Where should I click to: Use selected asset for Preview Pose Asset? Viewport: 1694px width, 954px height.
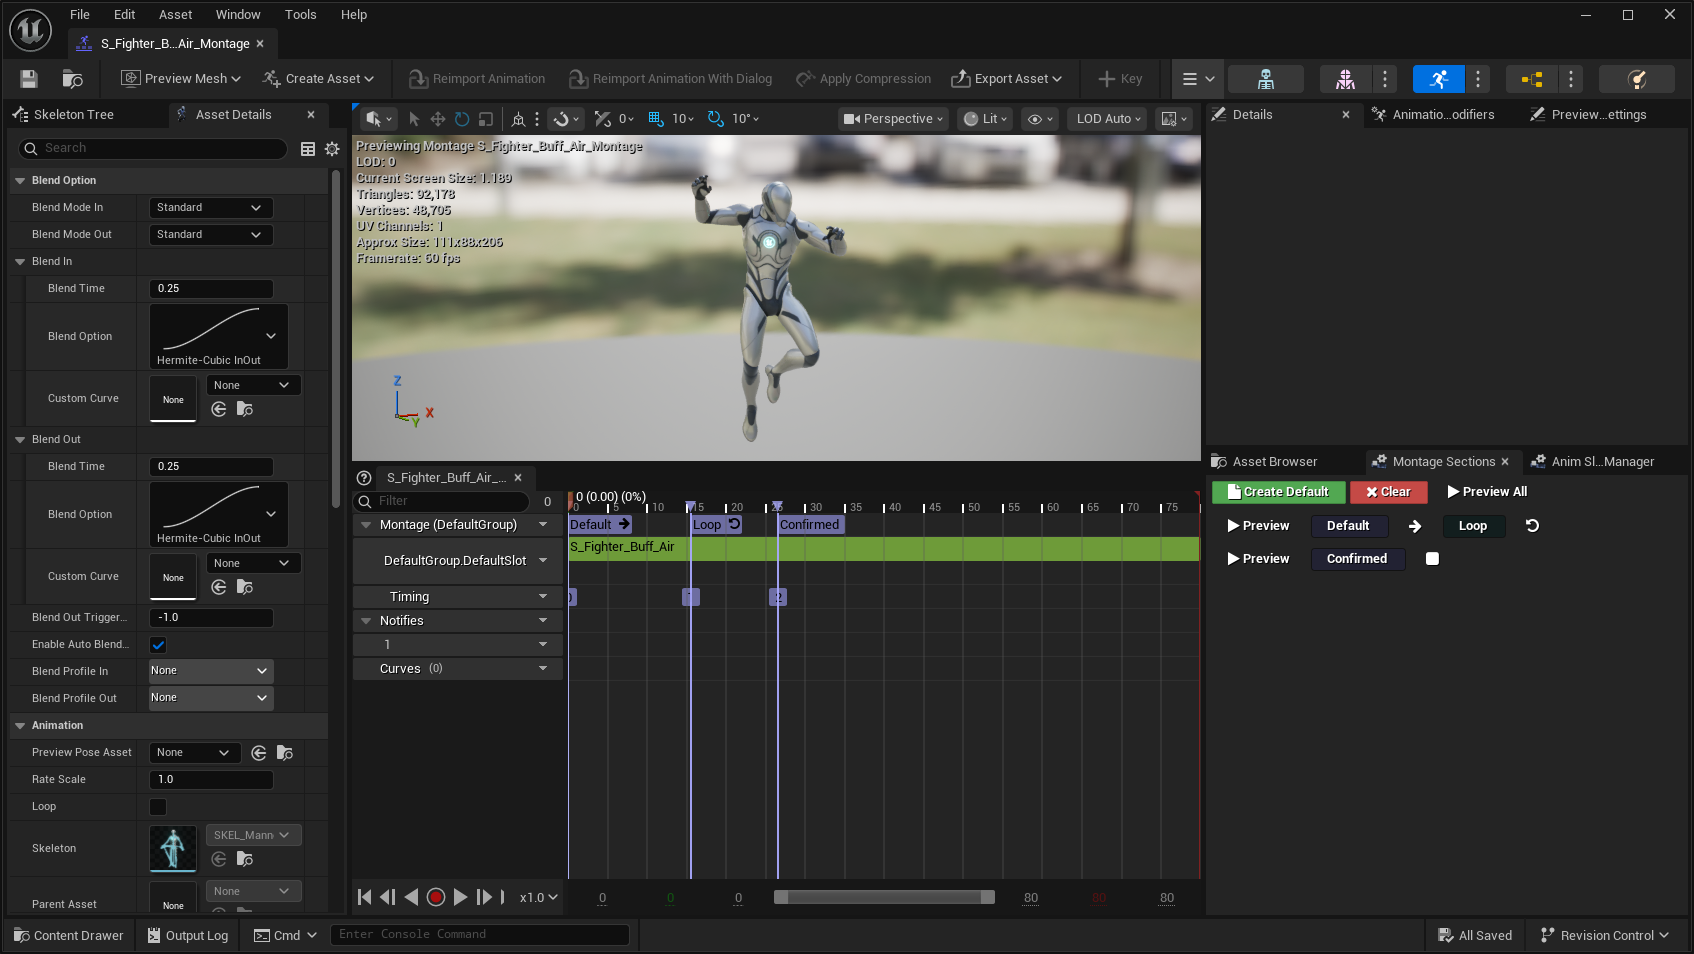pos(259,753)
